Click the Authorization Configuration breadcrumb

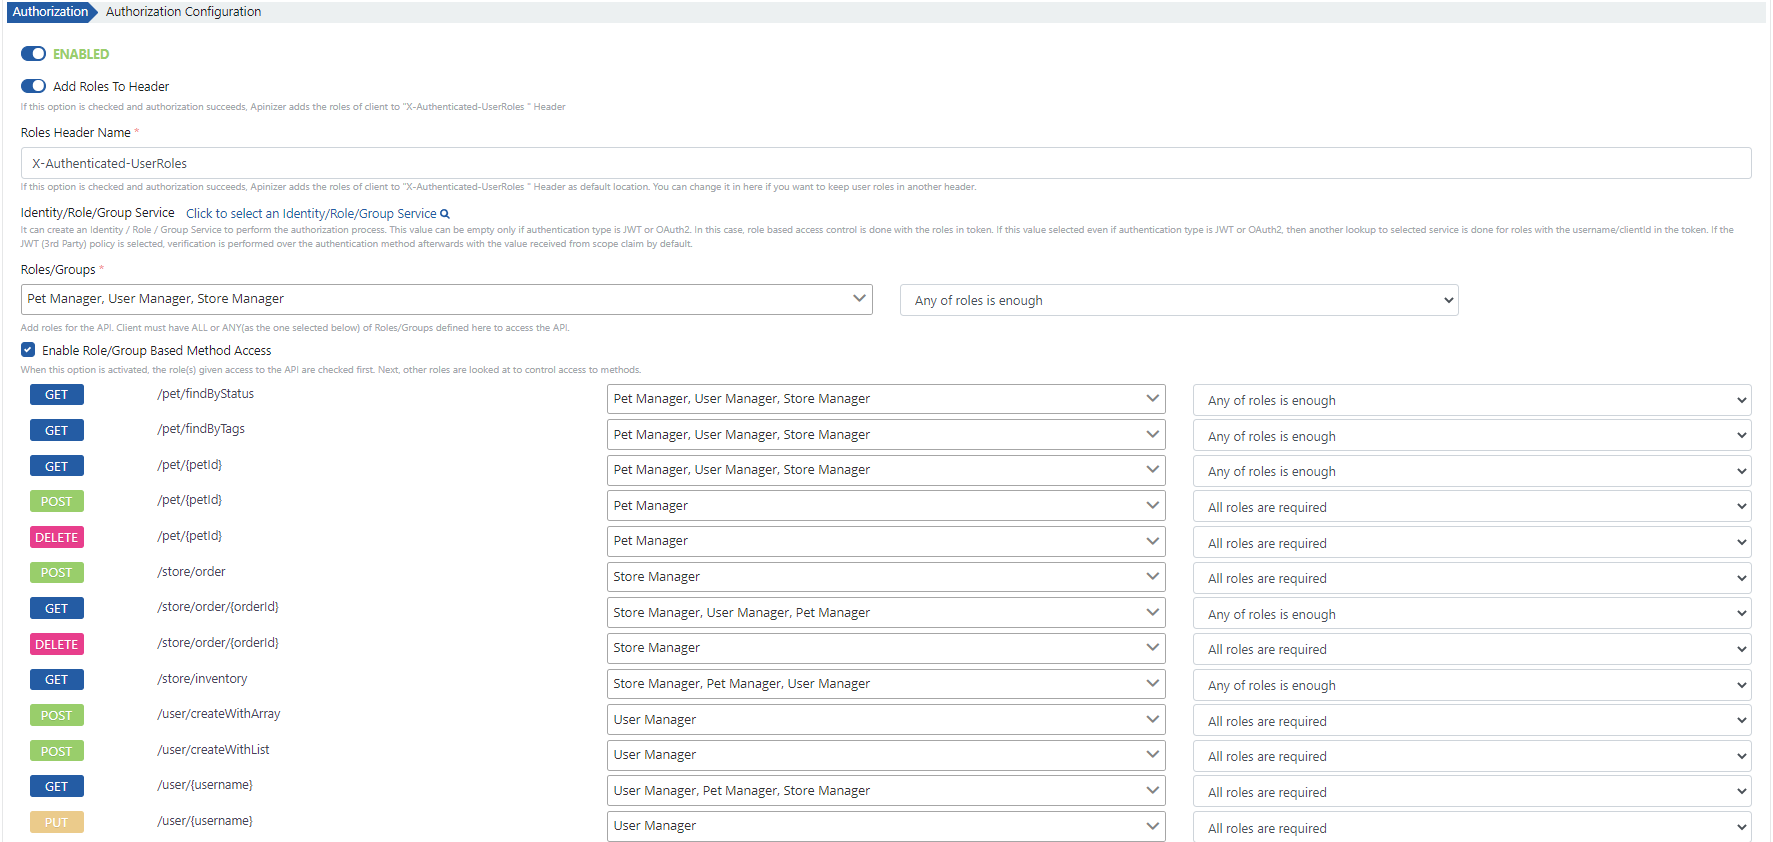(183, 12)
